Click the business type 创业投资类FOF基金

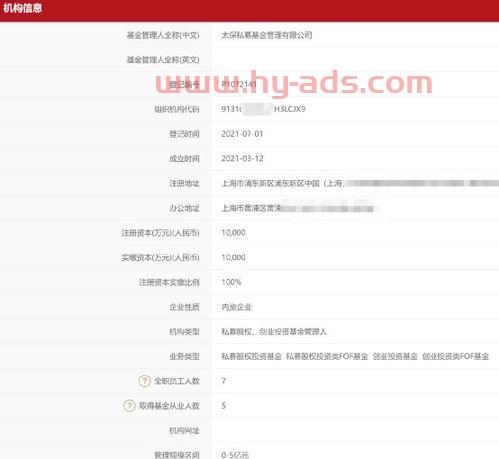pyautogui.click(x=455, y=356)
